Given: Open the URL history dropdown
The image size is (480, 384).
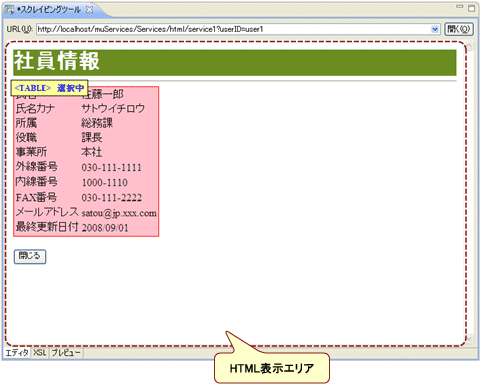Looking at the screenshot, I should [x=435, y=29].
